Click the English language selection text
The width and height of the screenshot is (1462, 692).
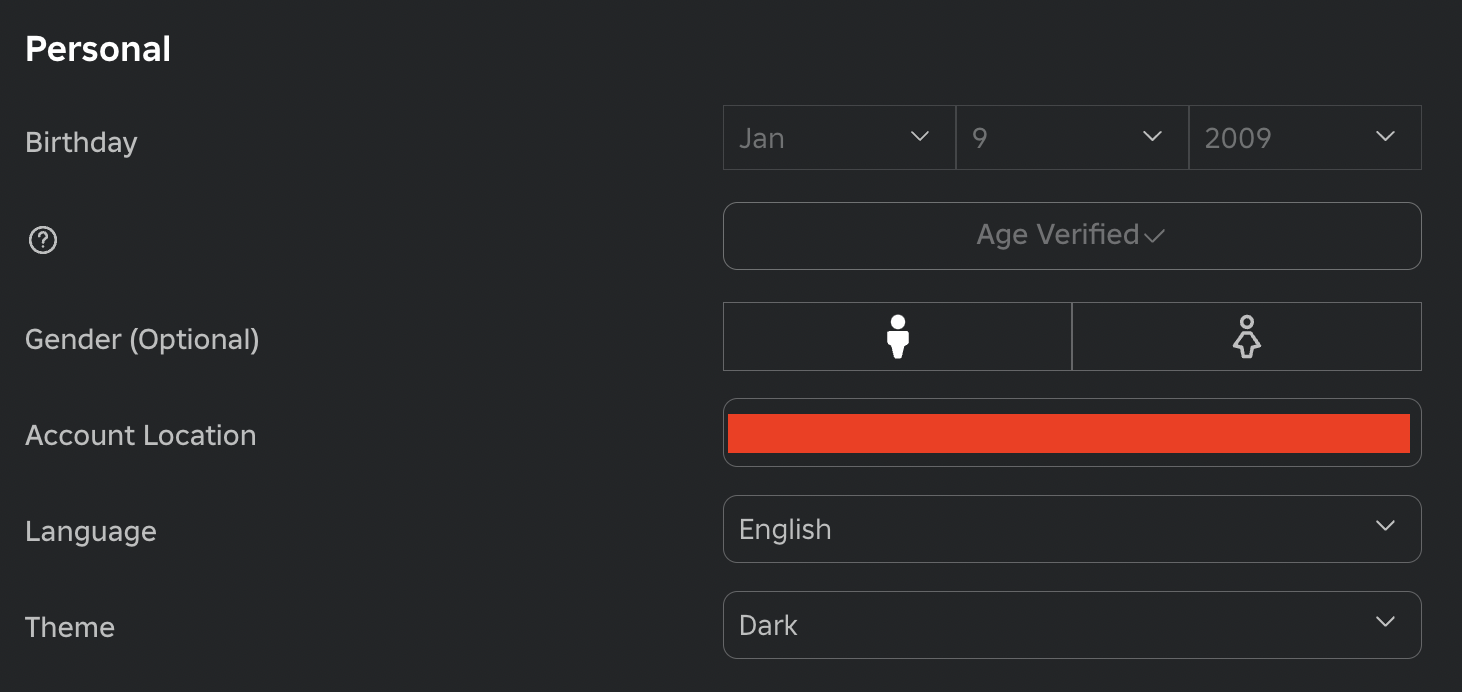click(785, 529)
